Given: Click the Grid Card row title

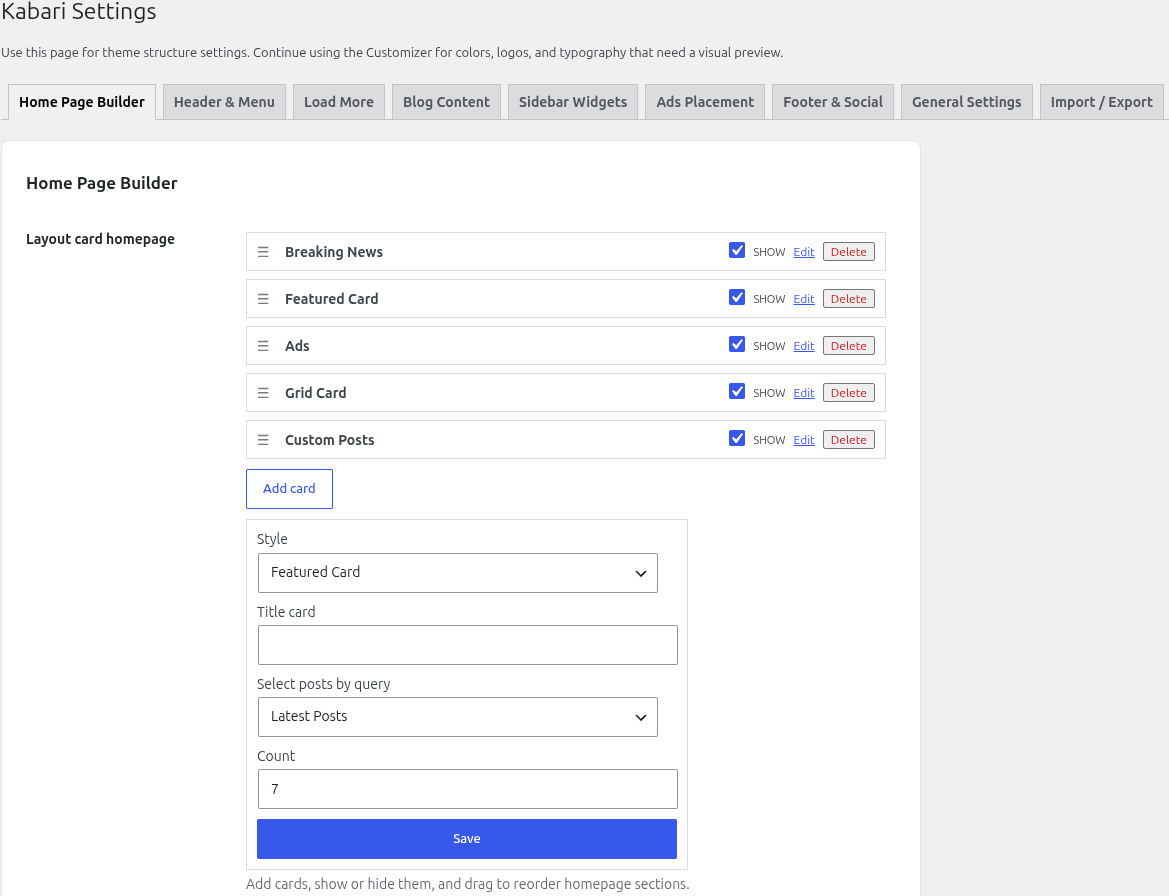Looking at the screenshot, I should pos(315,393).
